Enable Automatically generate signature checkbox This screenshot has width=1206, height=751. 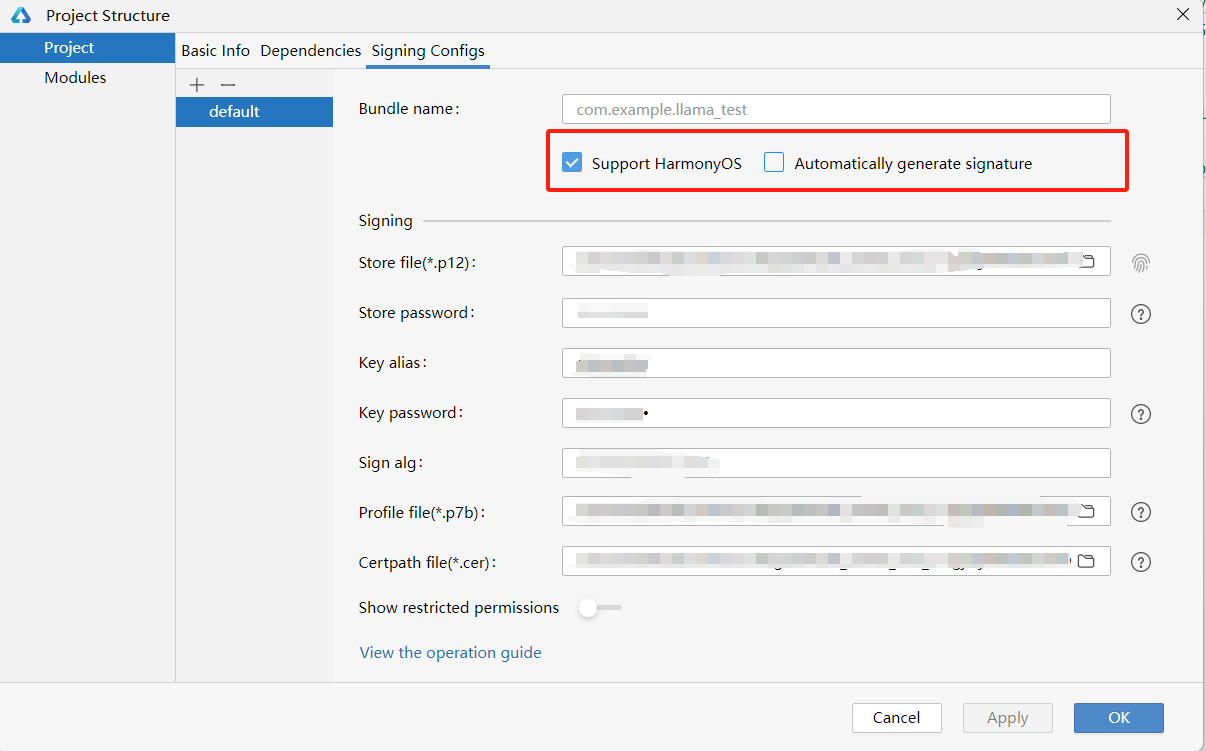(774, 163)
